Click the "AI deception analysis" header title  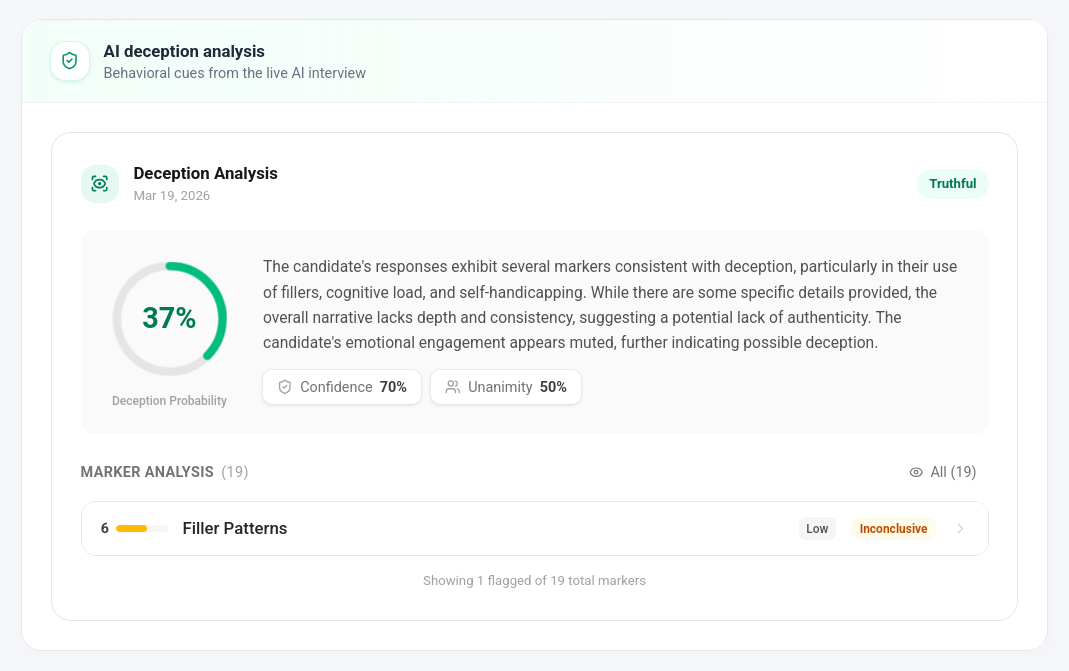pos(184,51)
